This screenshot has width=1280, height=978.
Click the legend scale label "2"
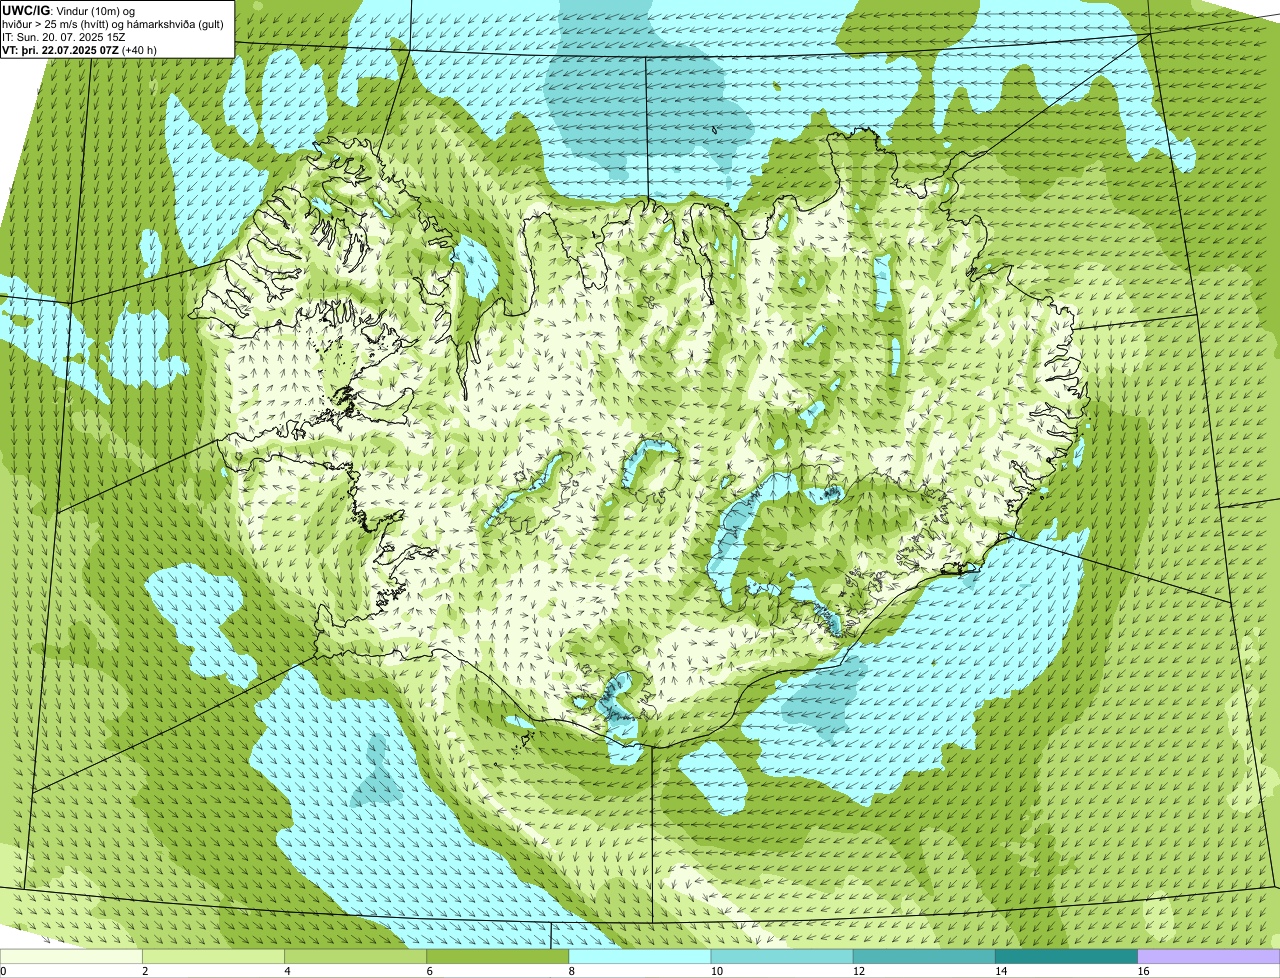[145, 971]
